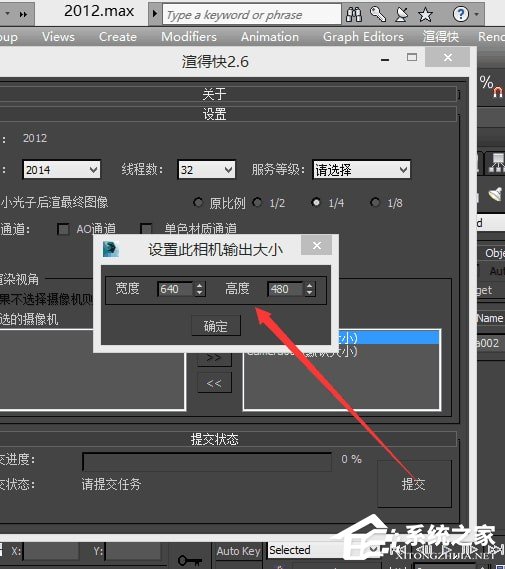Viewport: 505px width, 569px height.
Task: Click the 提交进度 progress bar
Action: 207,462
